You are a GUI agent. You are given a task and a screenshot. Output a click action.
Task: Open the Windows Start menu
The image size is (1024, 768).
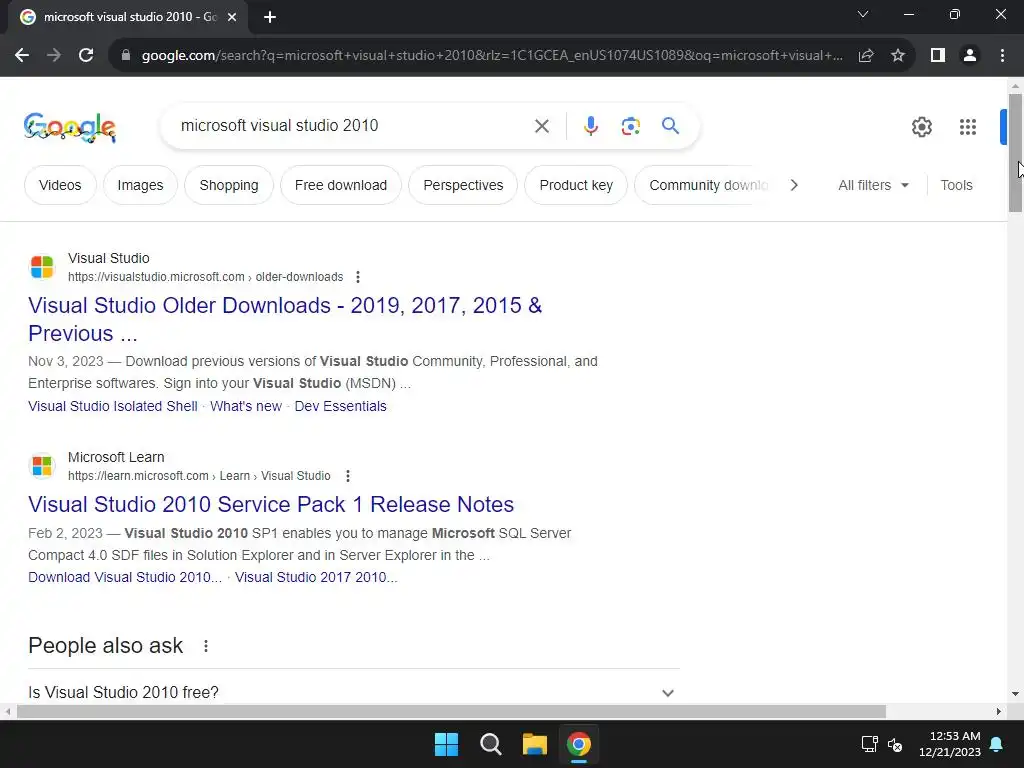point(447,744)
